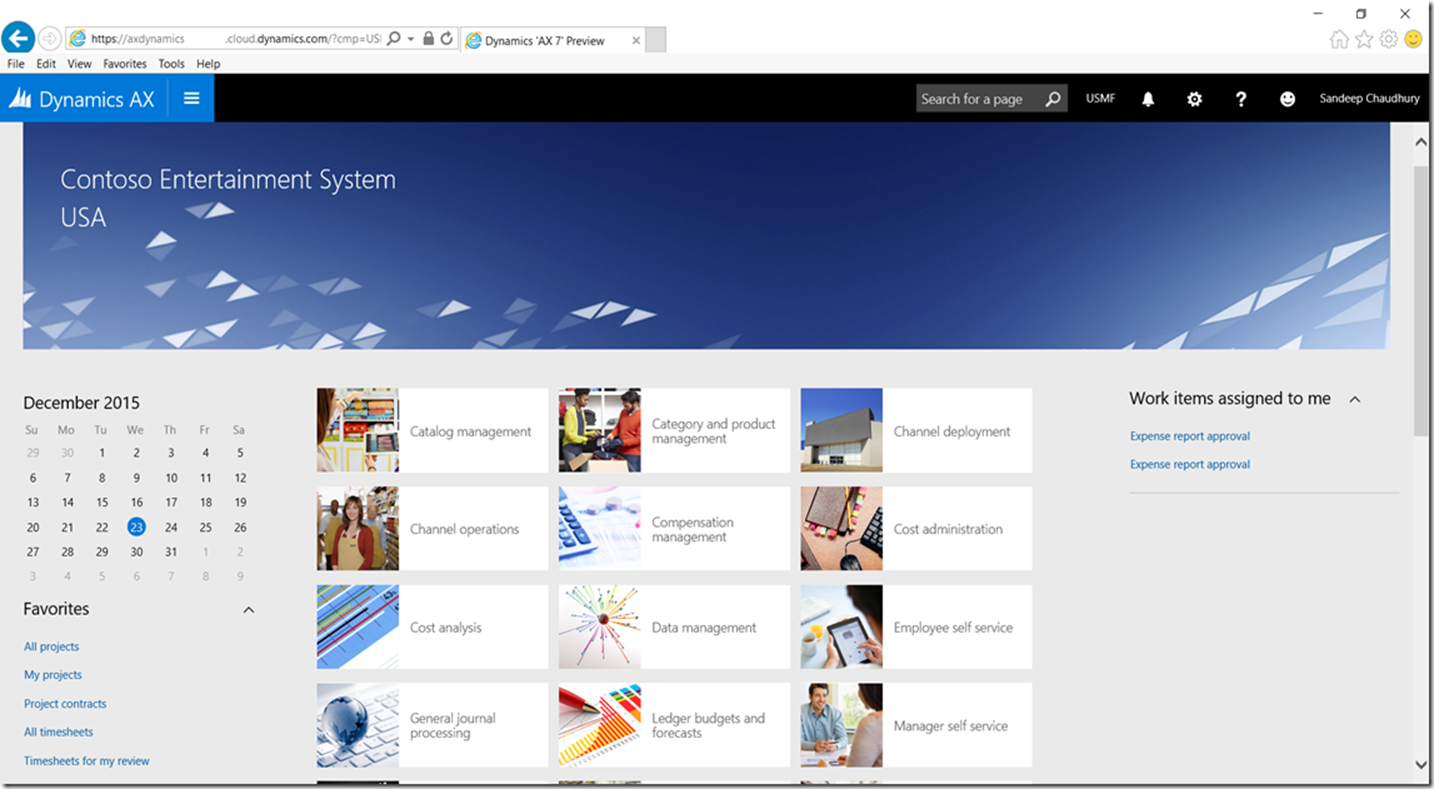
Task: Click the feedback smiley in the black bar
Action: 1287,99
